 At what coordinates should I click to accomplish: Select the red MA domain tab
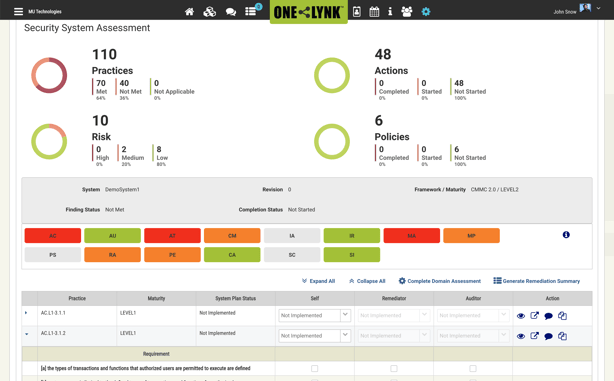coord(412,236)
